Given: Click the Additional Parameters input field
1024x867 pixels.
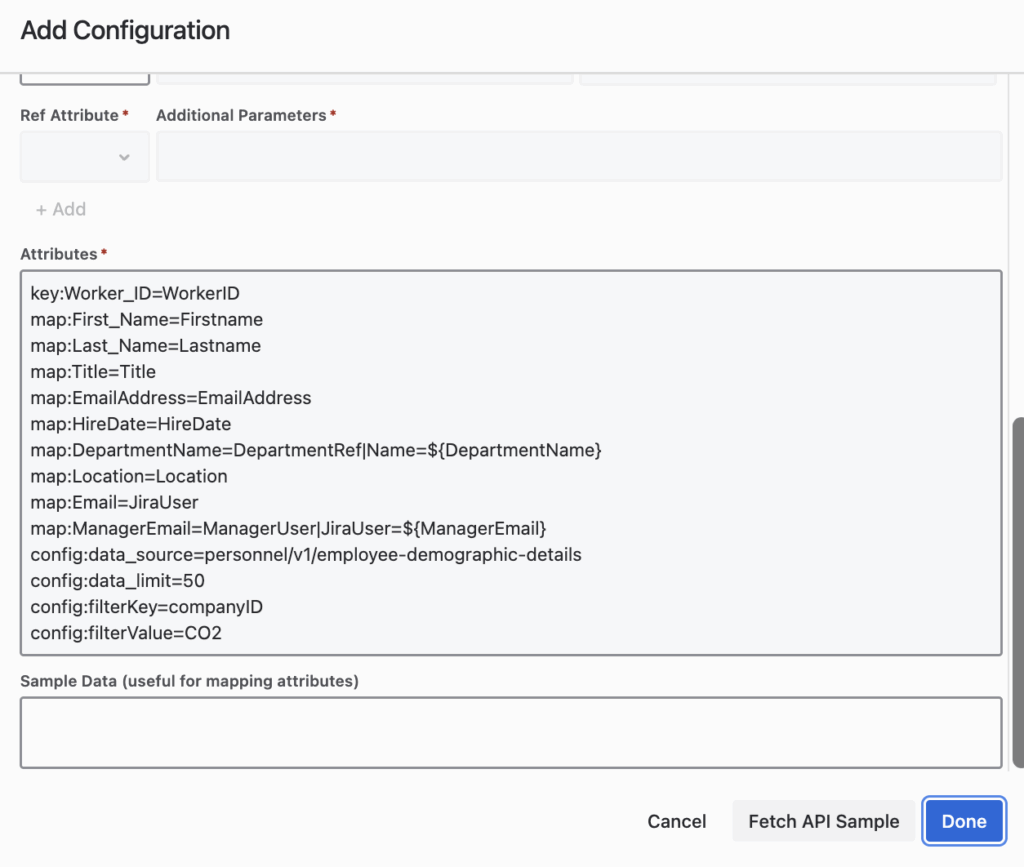Looking at the screenshot, I should click(x=578, y=157).
